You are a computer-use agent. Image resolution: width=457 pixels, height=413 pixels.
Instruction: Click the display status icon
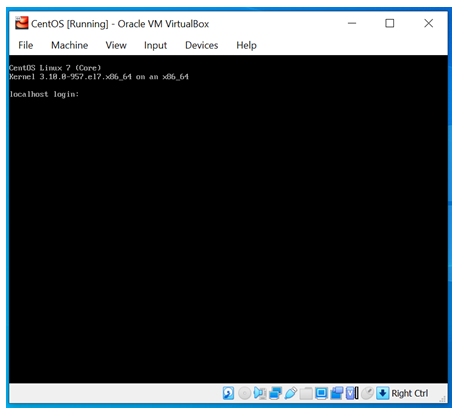click(321, 393)
